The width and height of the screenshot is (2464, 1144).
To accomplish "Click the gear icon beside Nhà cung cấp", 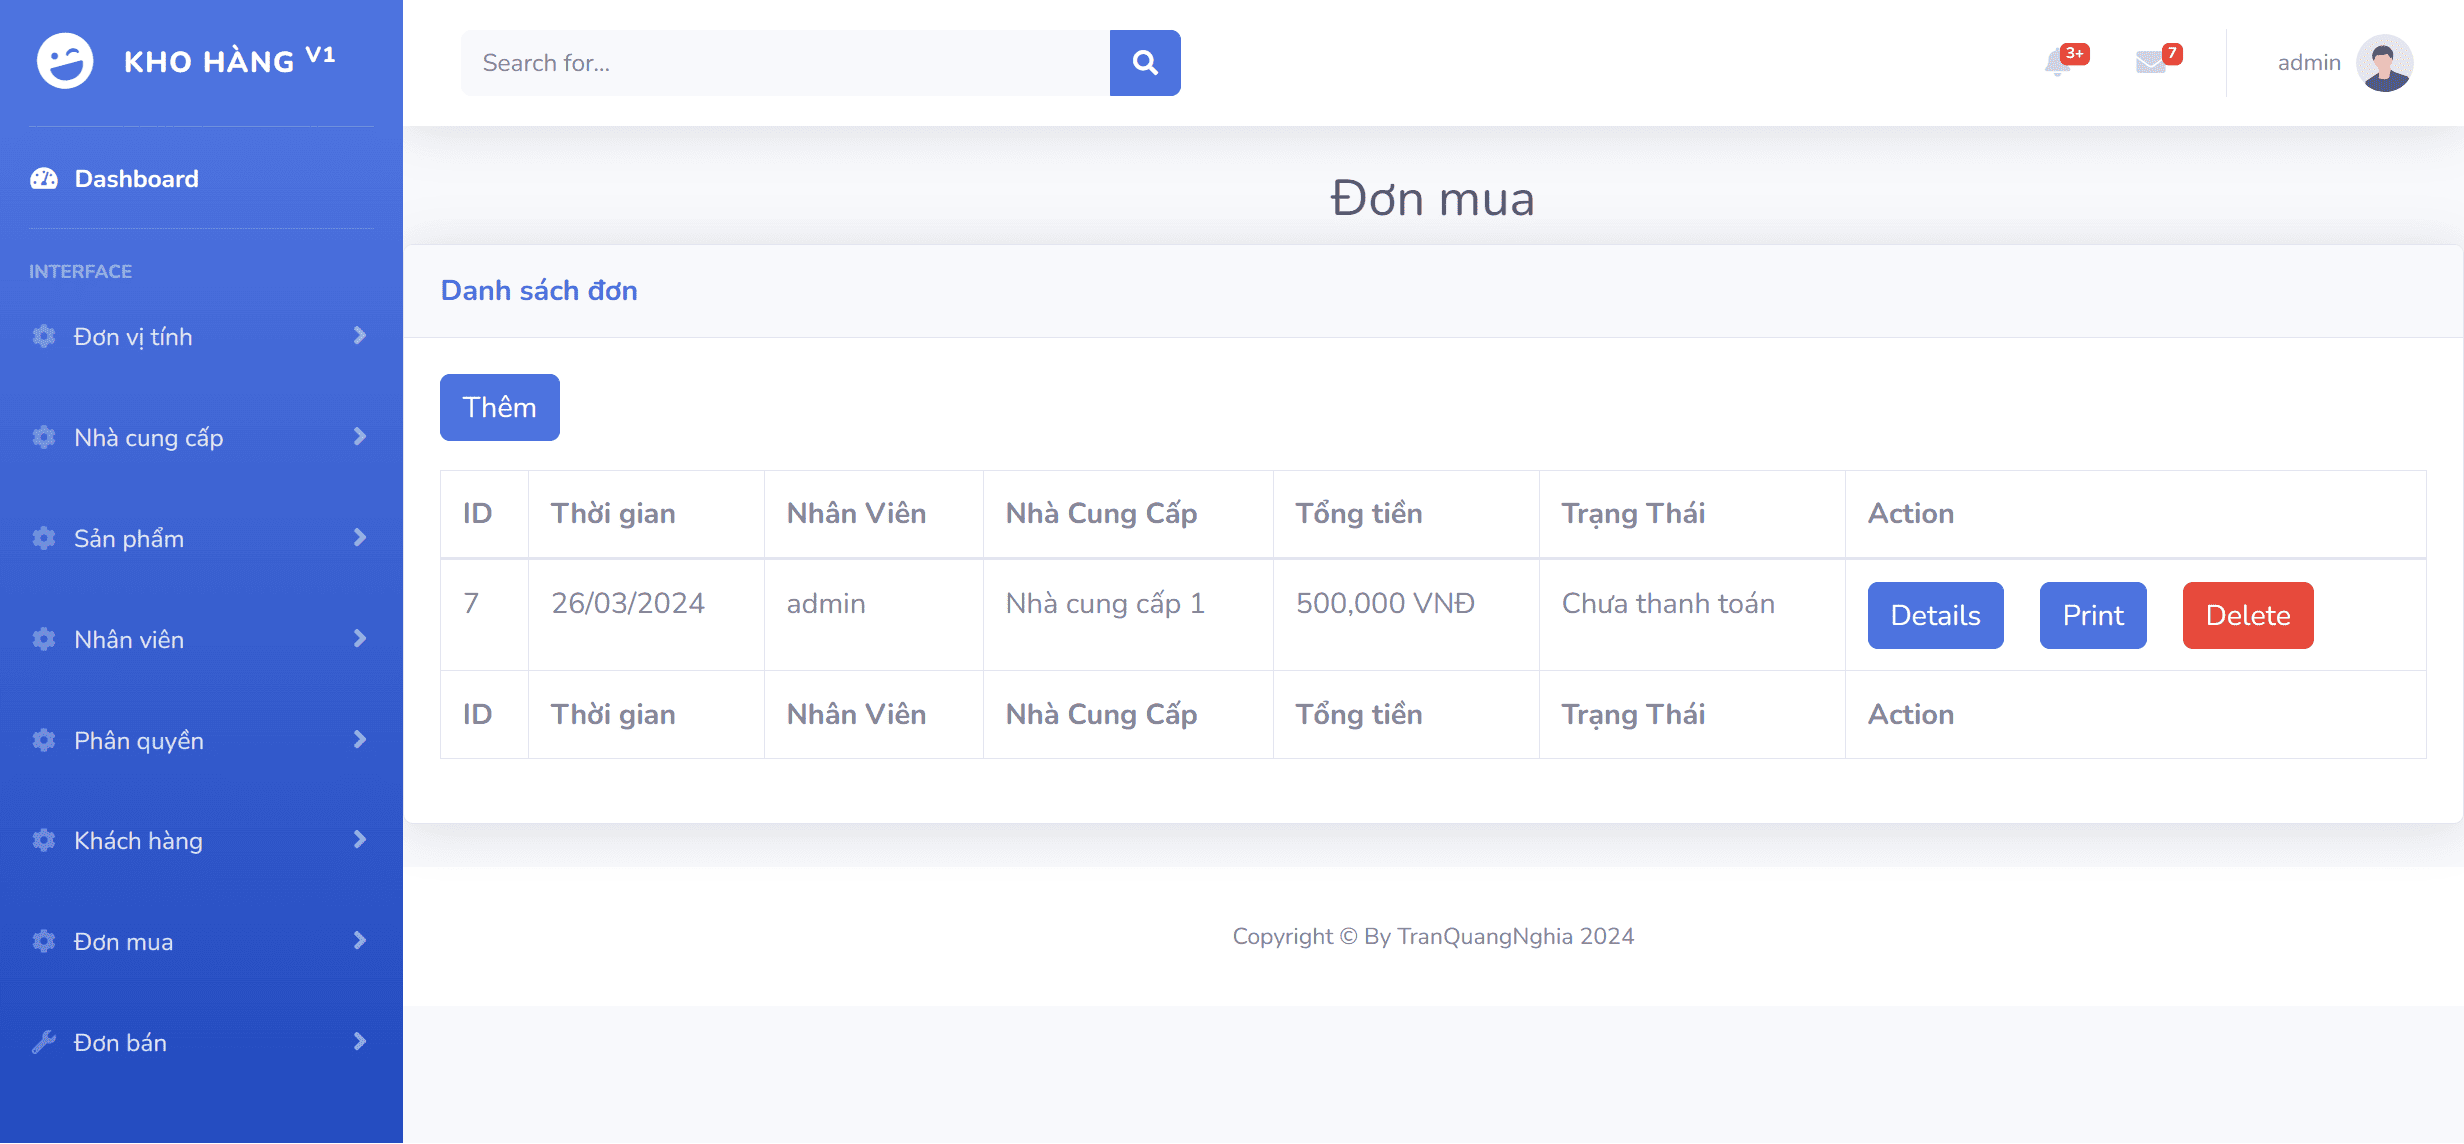I will click(44, 438).
